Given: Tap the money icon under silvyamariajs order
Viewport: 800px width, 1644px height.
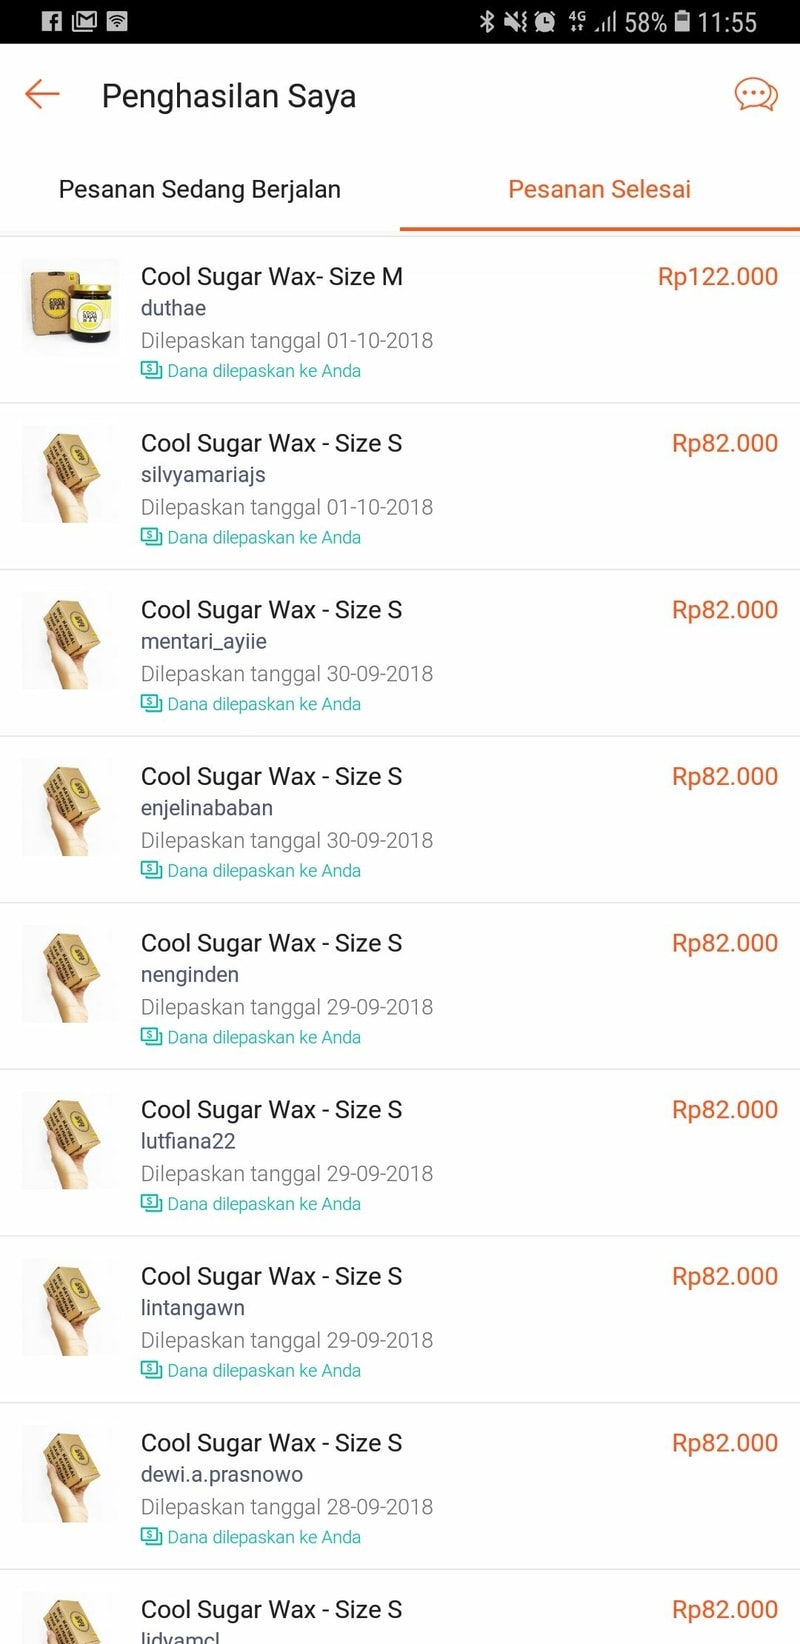Looking at the screenshot, I should coord(151,537).
